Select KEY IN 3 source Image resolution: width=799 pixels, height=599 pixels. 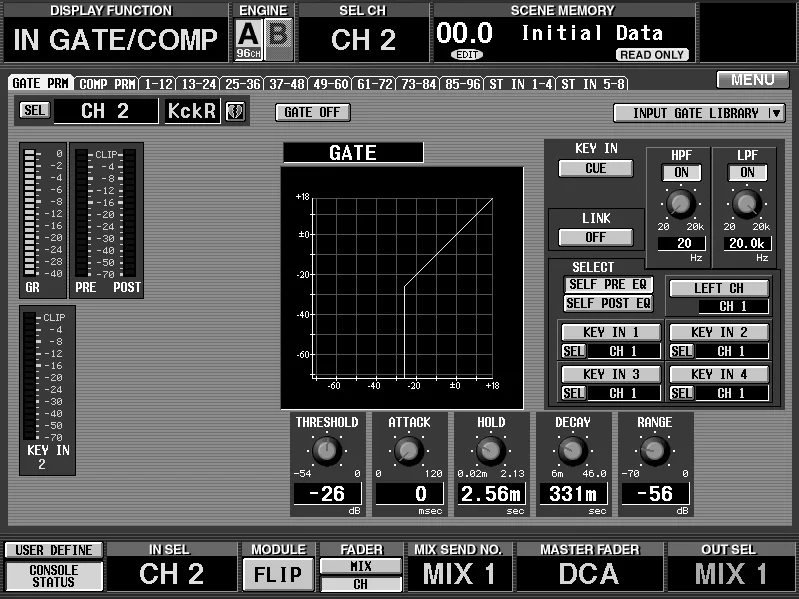pyautogui.click(x=610, y=374)
